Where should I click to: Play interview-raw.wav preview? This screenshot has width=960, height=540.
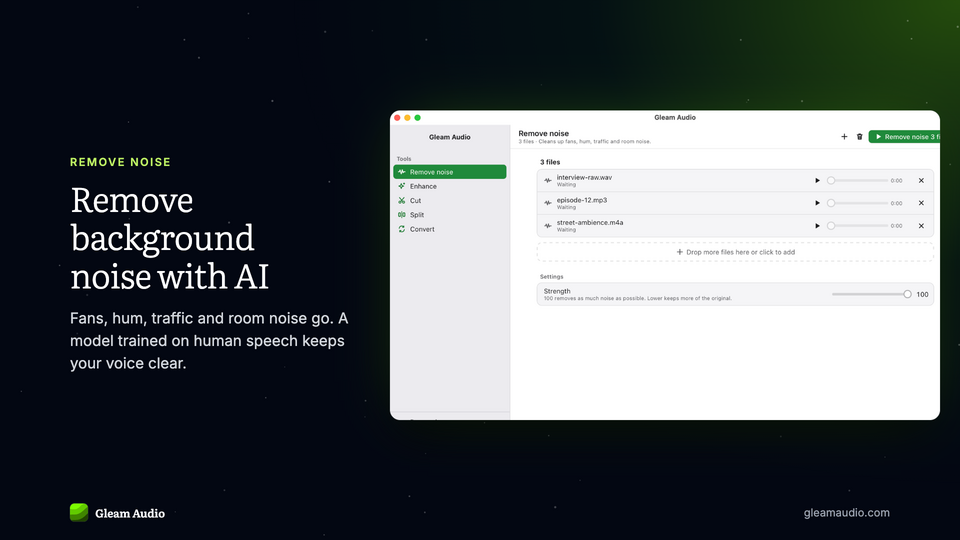(817, 181)
